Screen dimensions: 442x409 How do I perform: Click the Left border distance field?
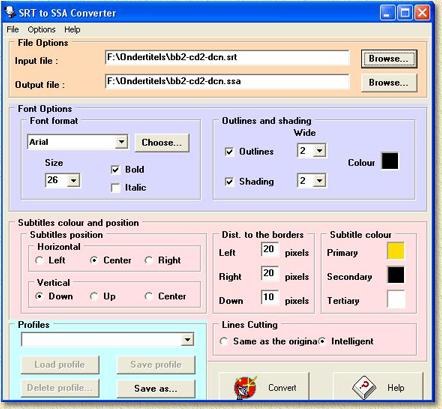coord(269,249)
